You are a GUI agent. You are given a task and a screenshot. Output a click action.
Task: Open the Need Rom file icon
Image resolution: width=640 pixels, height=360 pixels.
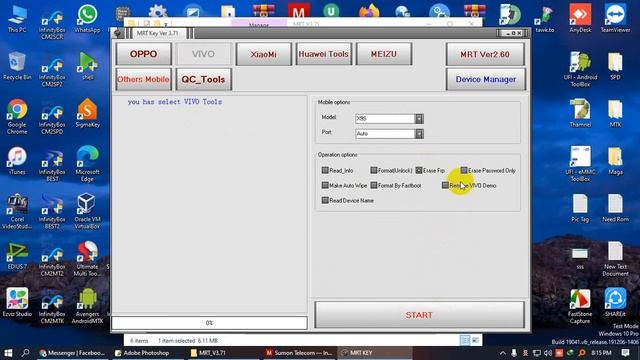pos(615,208)
